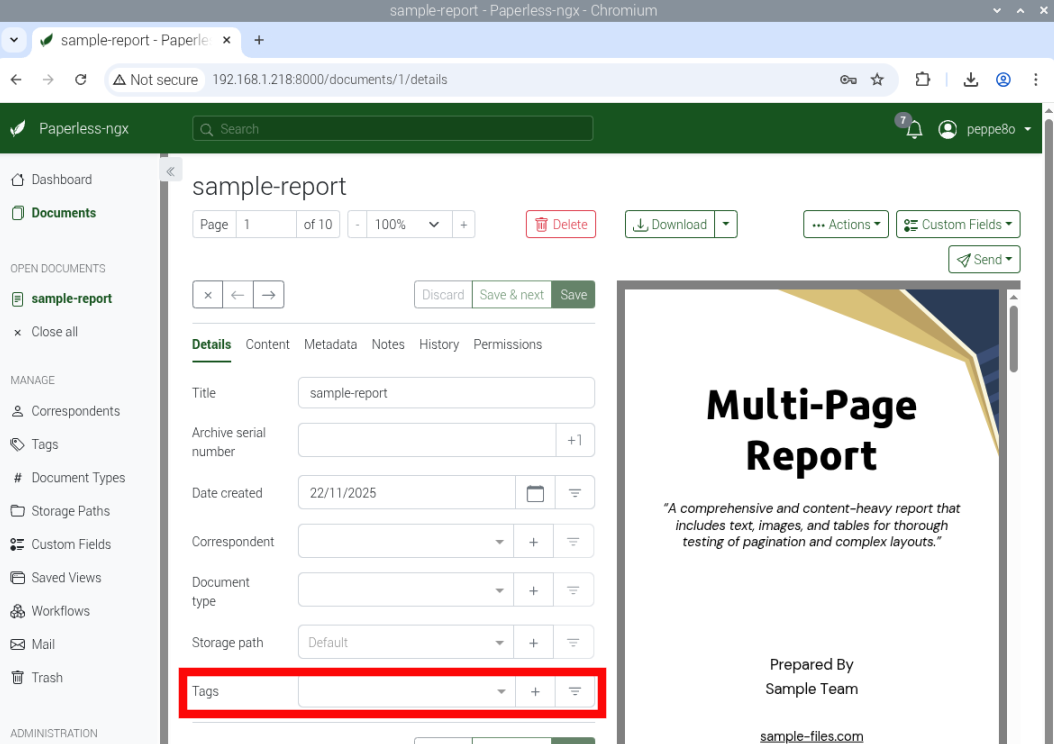Collapse the sidebar with the double-chevron
Image resolution: width=1054 pixels, height=744 pixels.
click(x=170, y=170)
